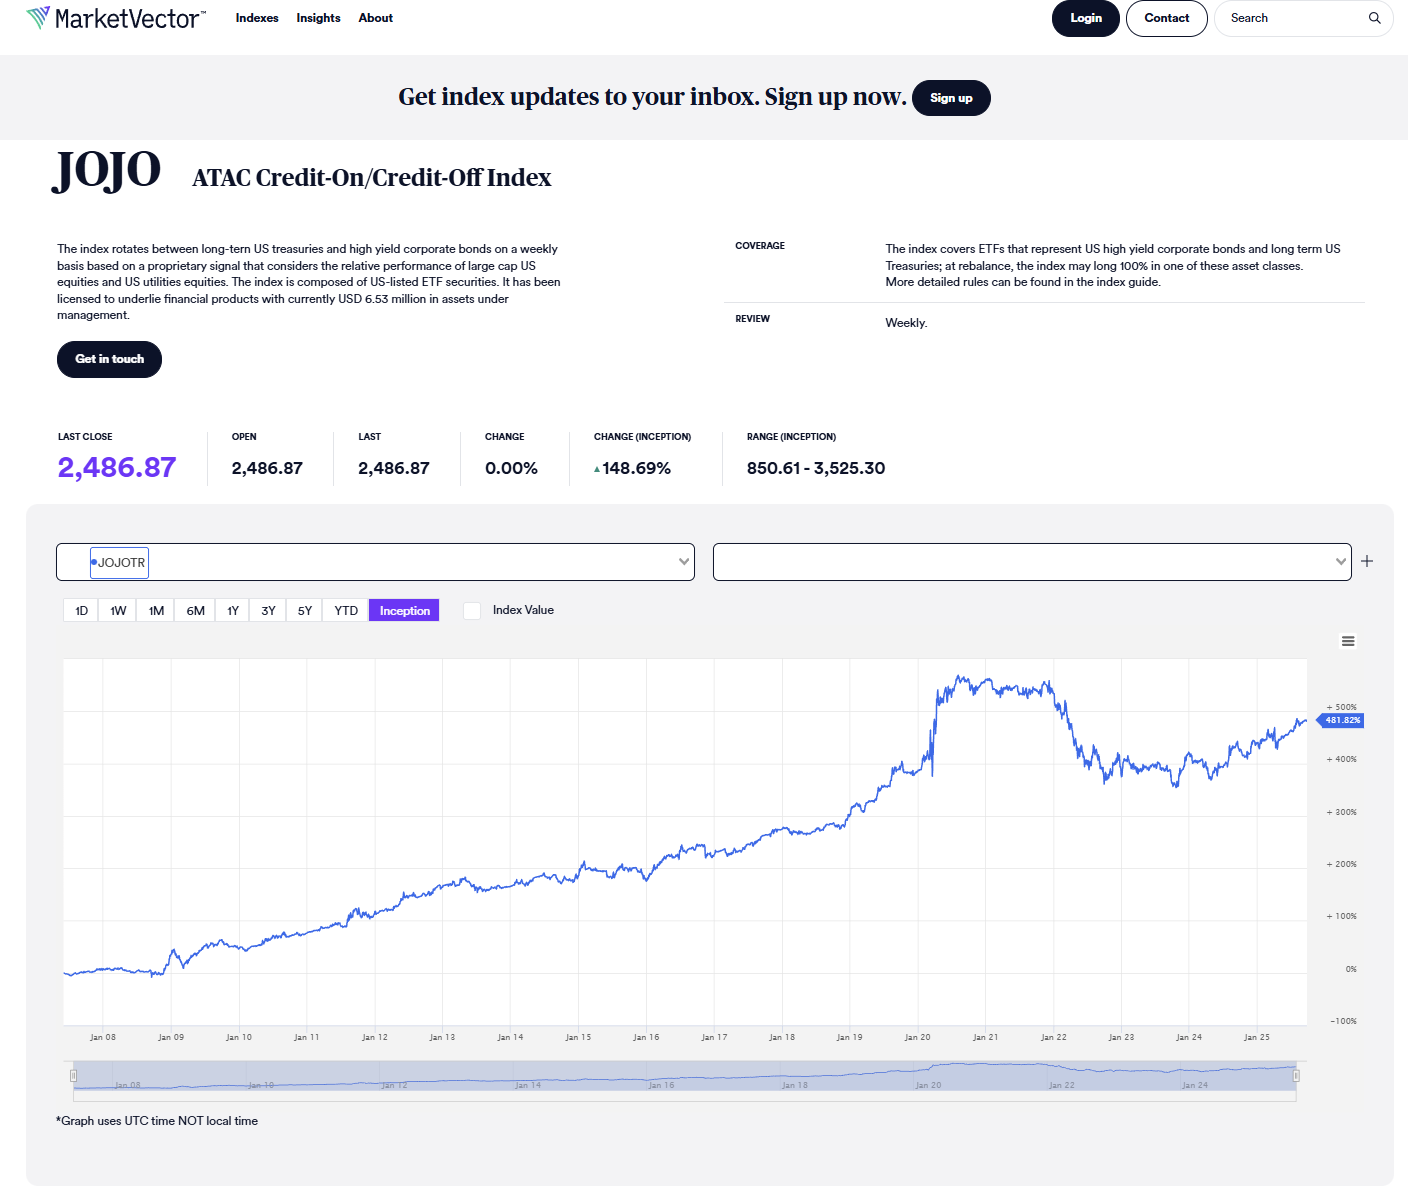Open the Indexes menu

pos(257,18)
